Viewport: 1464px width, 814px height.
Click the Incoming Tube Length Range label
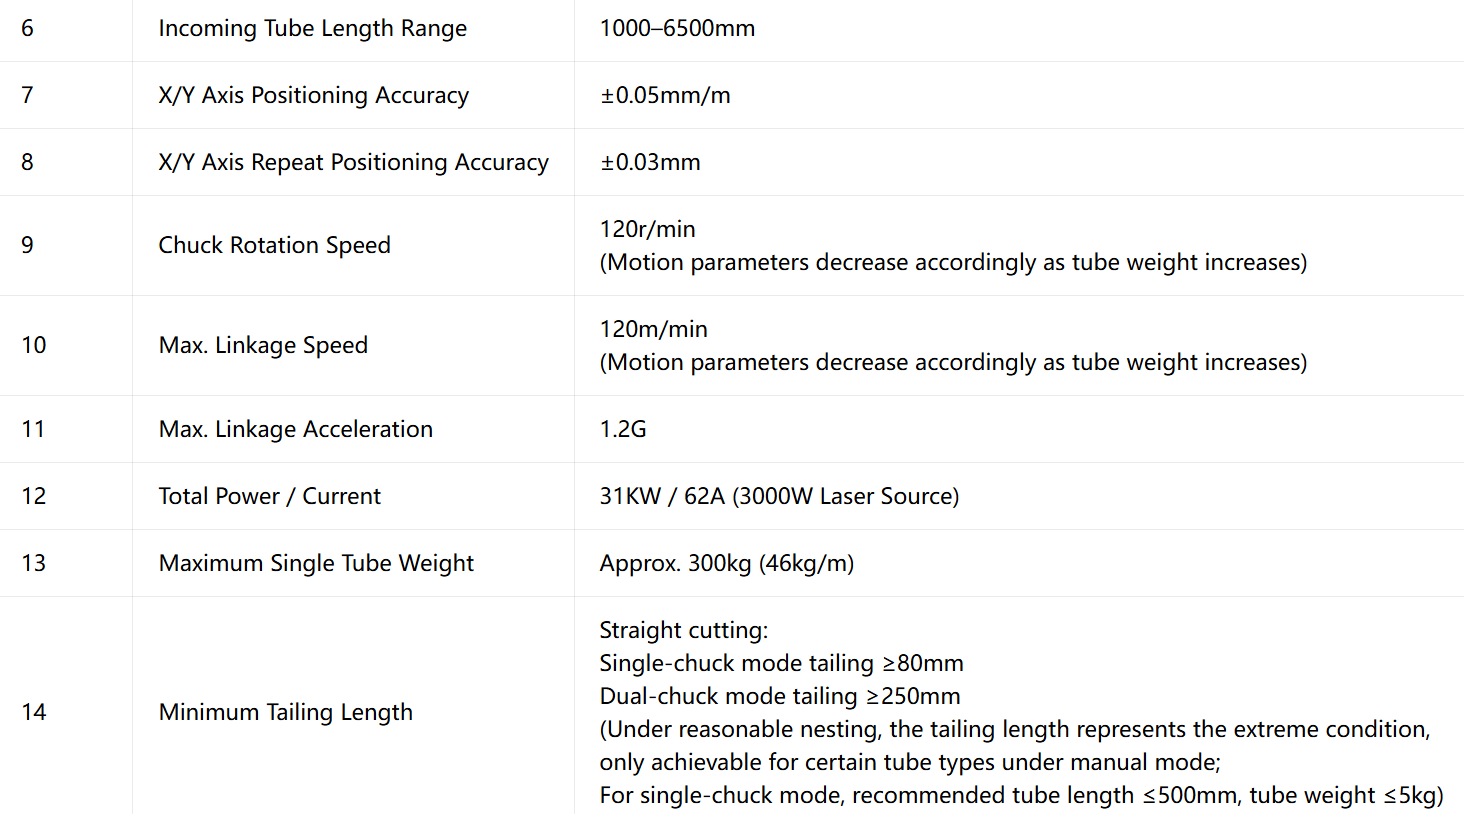[312, 29]
